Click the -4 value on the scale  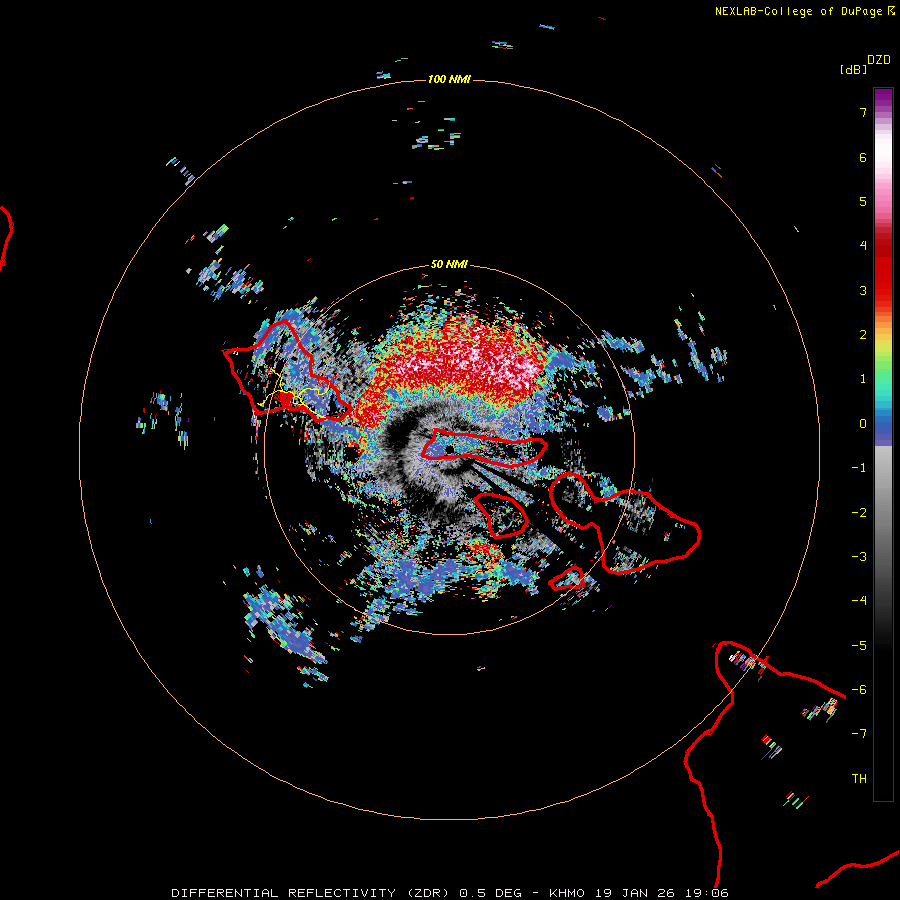pyautogui.click(x=859, y=601)
